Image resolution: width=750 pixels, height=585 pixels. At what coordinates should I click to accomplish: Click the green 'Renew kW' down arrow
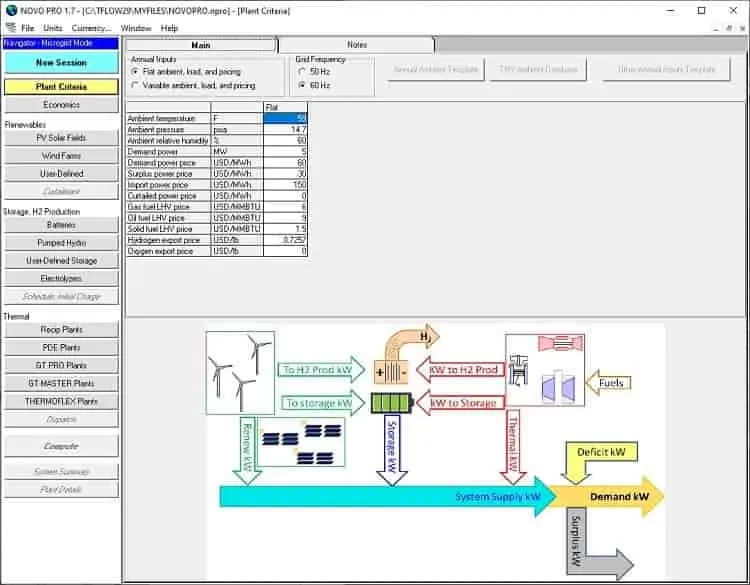pos(247,450)
